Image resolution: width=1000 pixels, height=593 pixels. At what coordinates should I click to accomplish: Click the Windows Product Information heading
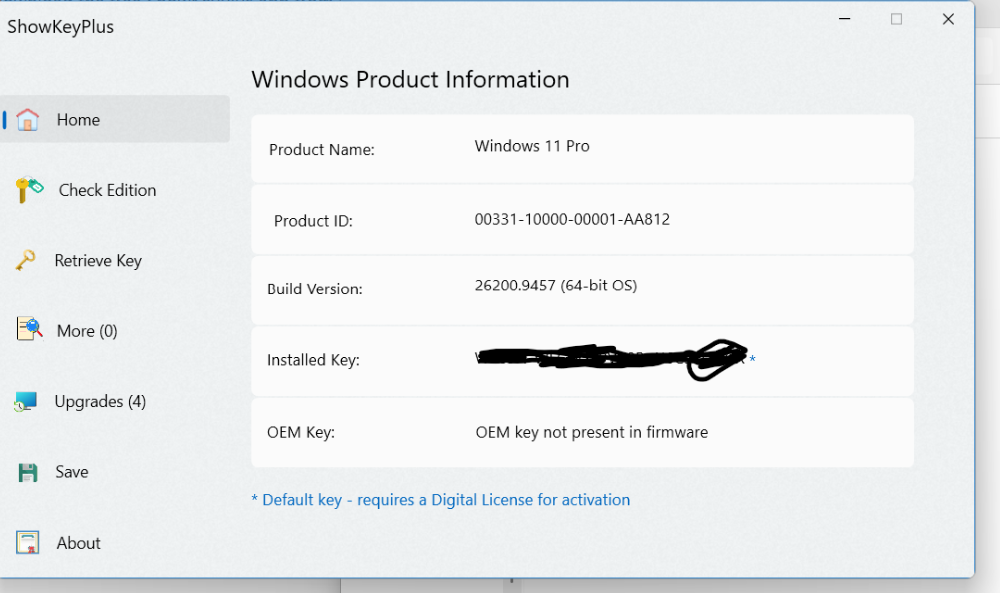[x=410, y=80]
